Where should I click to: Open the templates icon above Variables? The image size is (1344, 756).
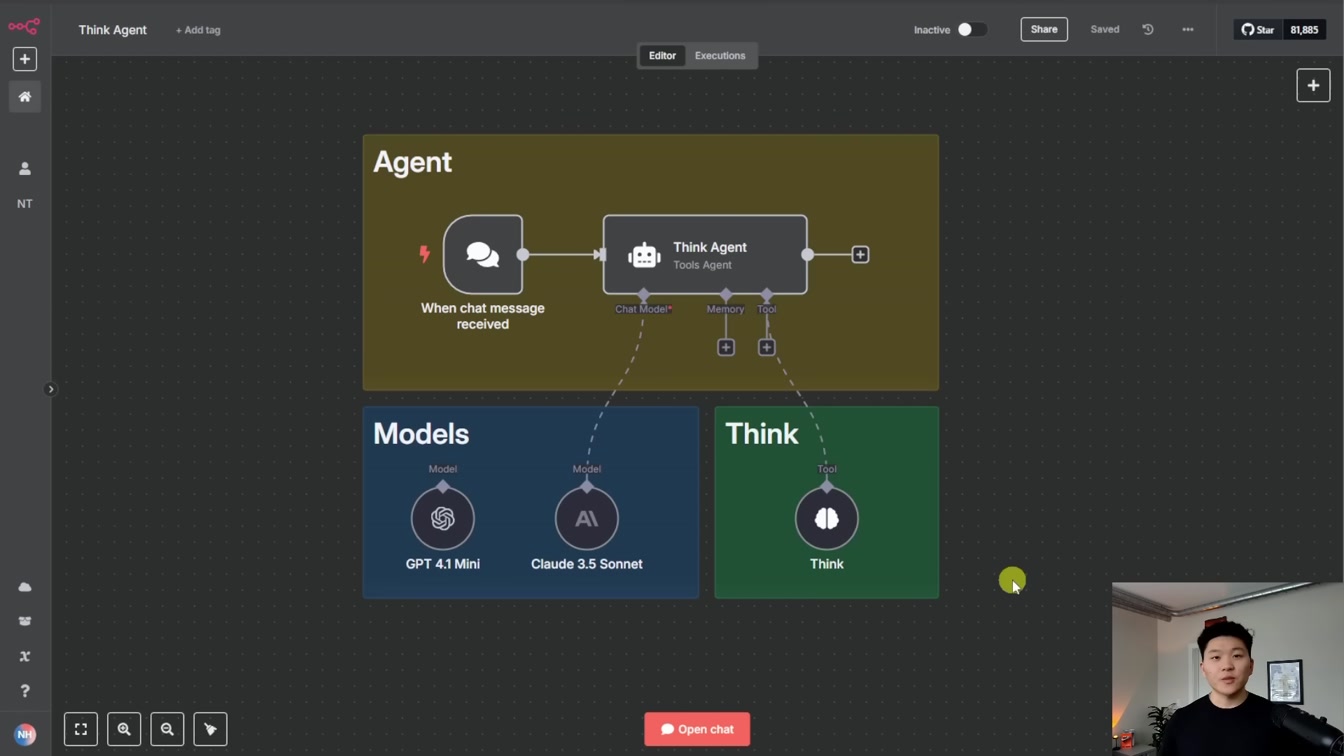tap(25, 621)
